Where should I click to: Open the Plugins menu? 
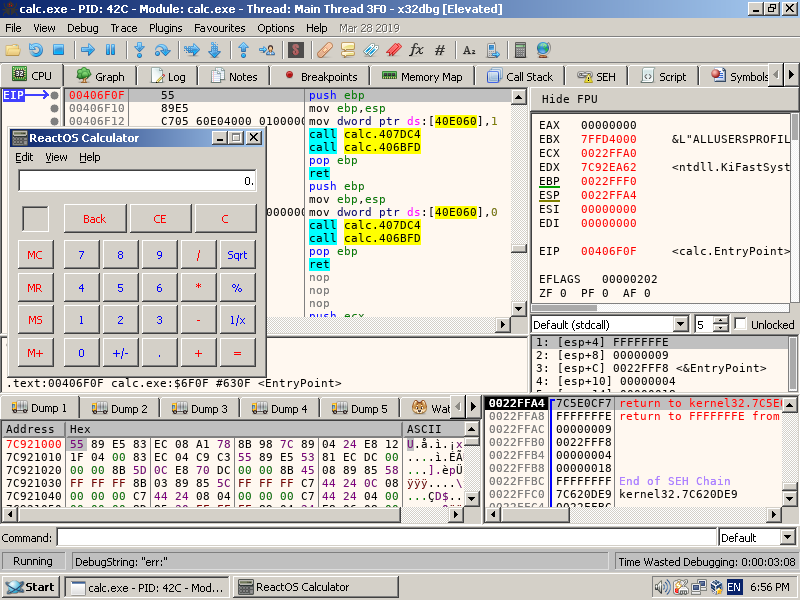pyautogui.click(x=166, y=28)
